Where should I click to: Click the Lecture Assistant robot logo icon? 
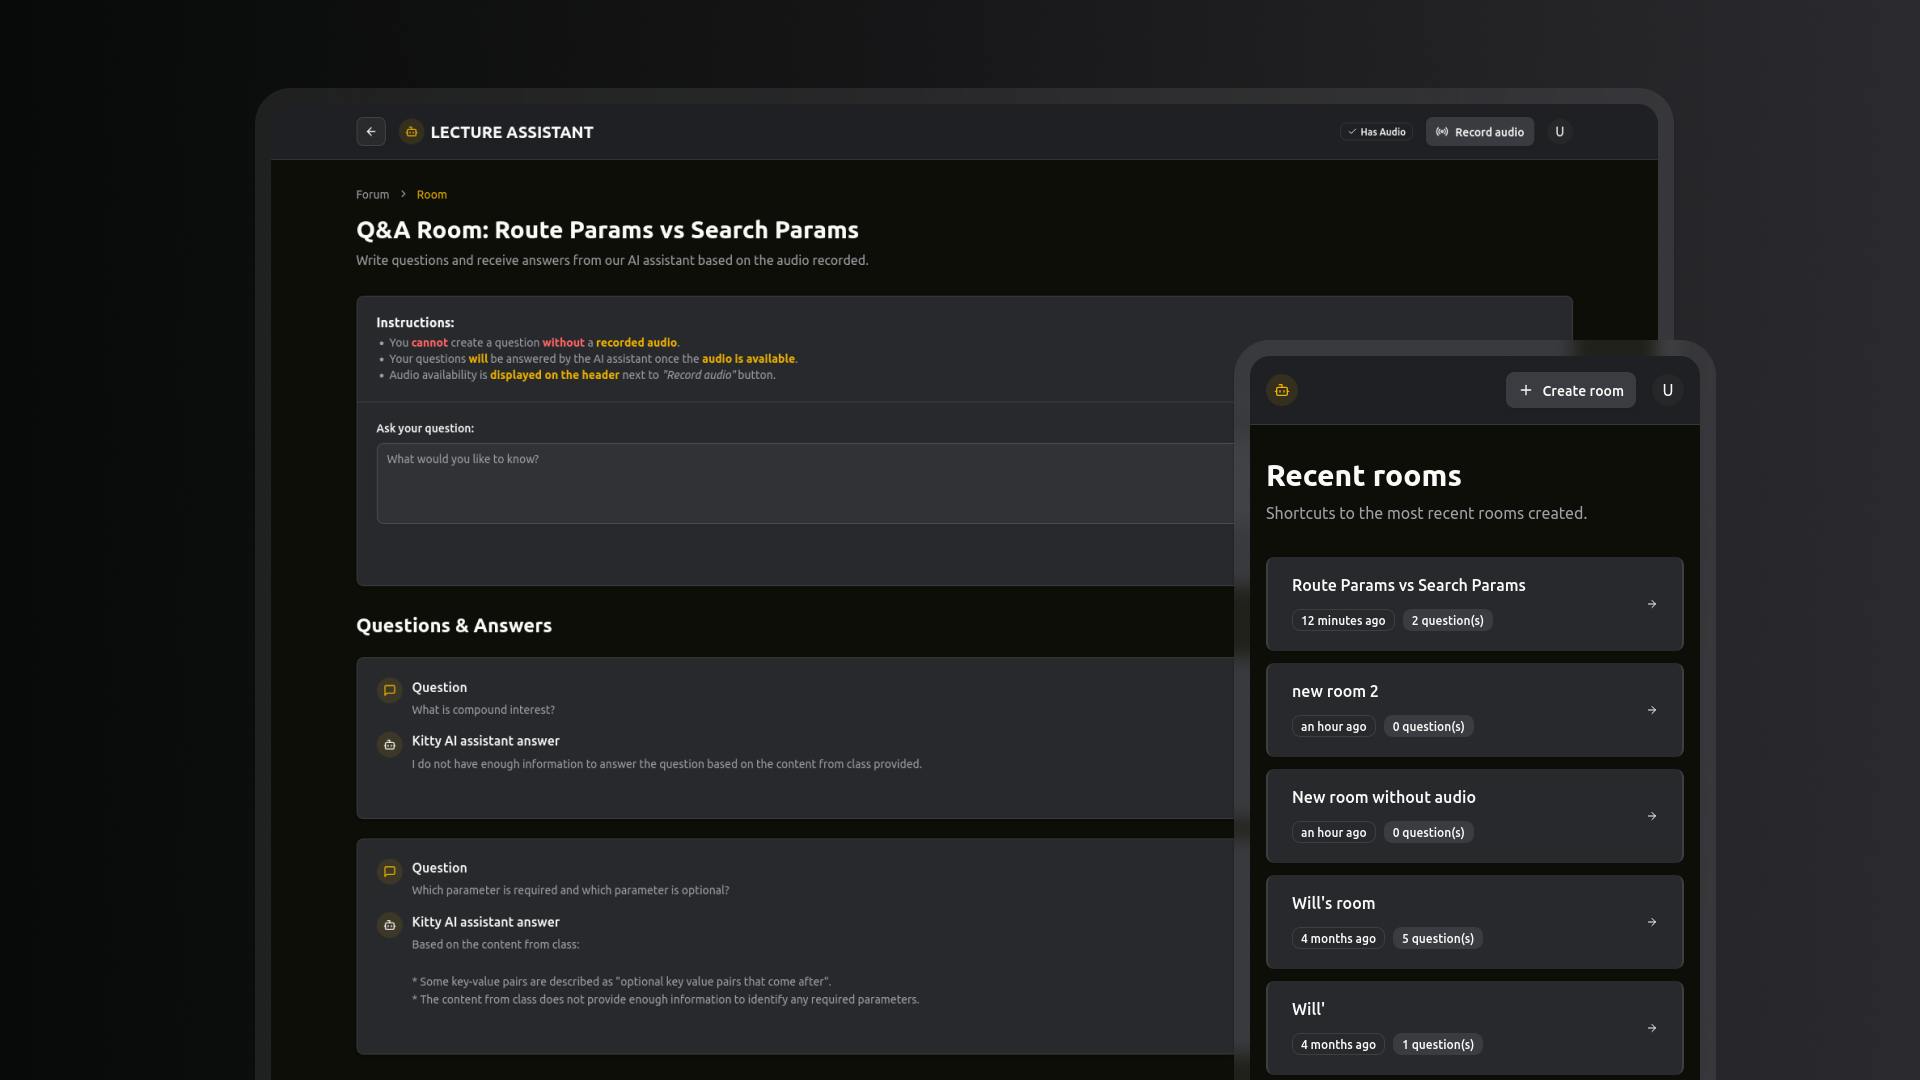(x=411, y=132)
